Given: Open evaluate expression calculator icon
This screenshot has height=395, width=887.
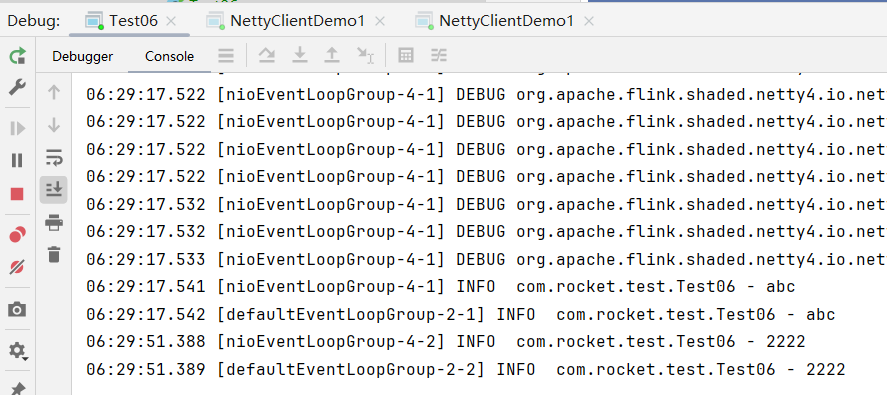Looking at the screenshot, I should point(406,55).
